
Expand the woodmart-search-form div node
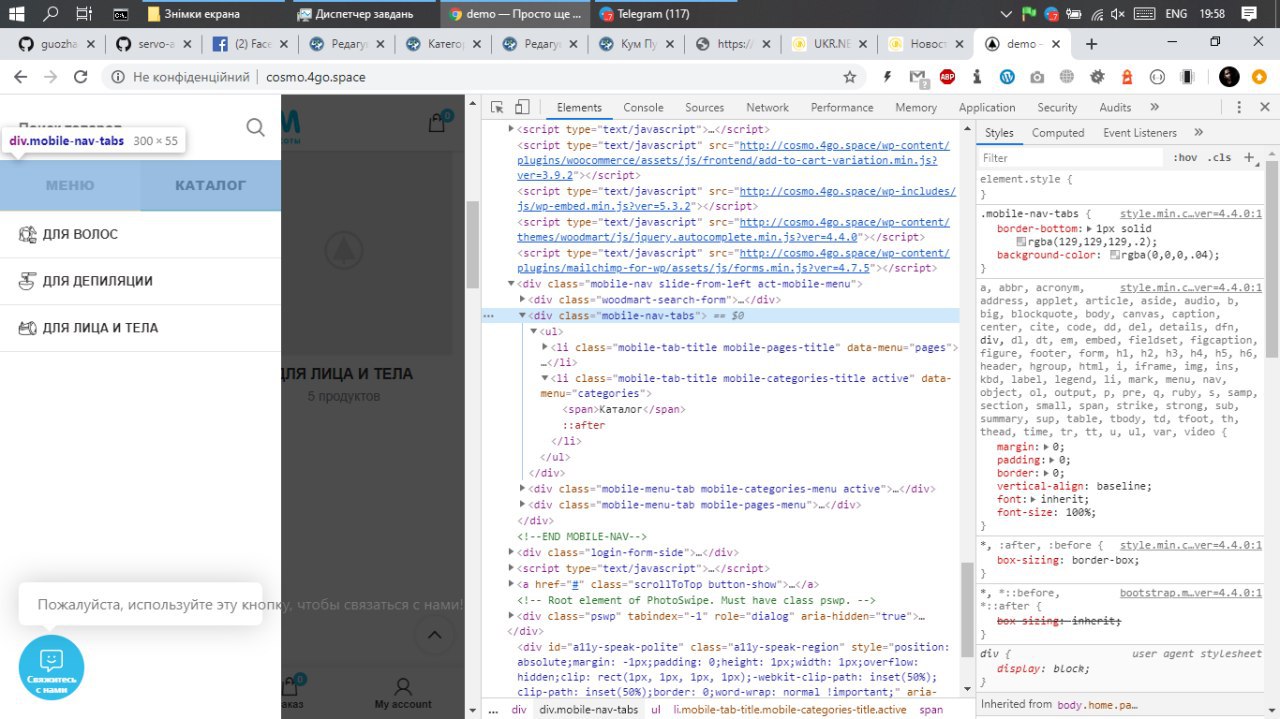(523, 300)
